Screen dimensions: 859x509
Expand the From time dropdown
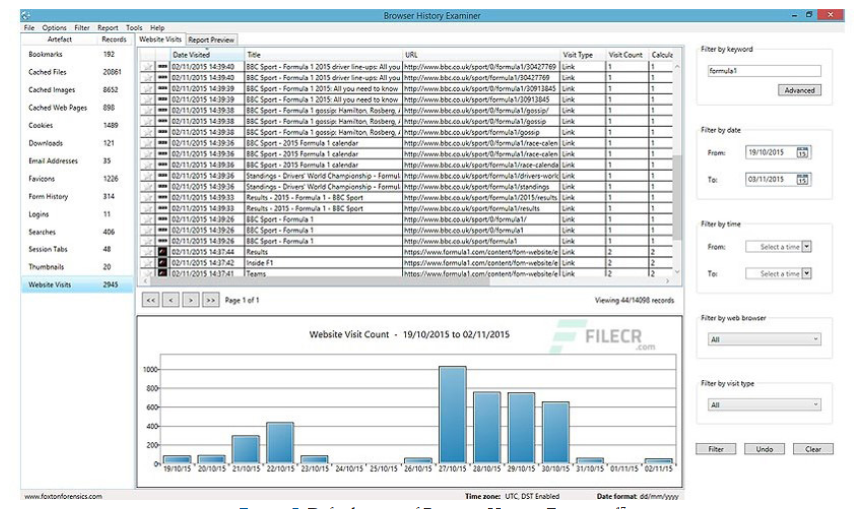coord(806,247)
